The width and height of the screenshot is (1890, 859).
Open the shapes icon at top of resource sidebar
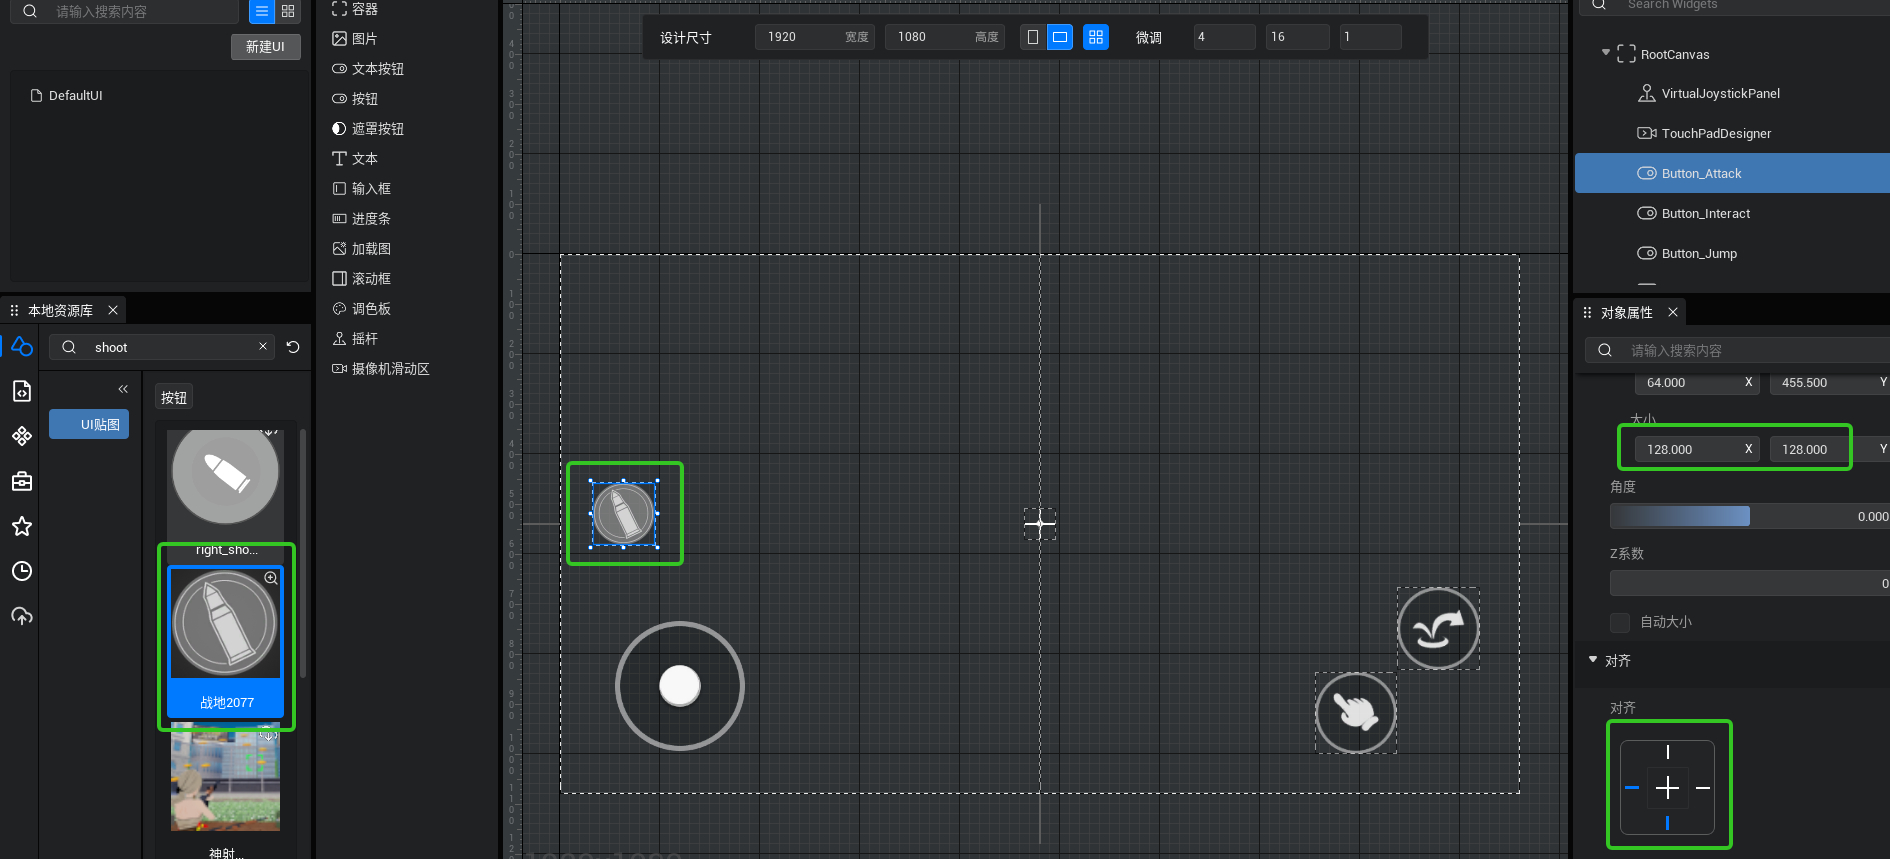pos(22,346)
